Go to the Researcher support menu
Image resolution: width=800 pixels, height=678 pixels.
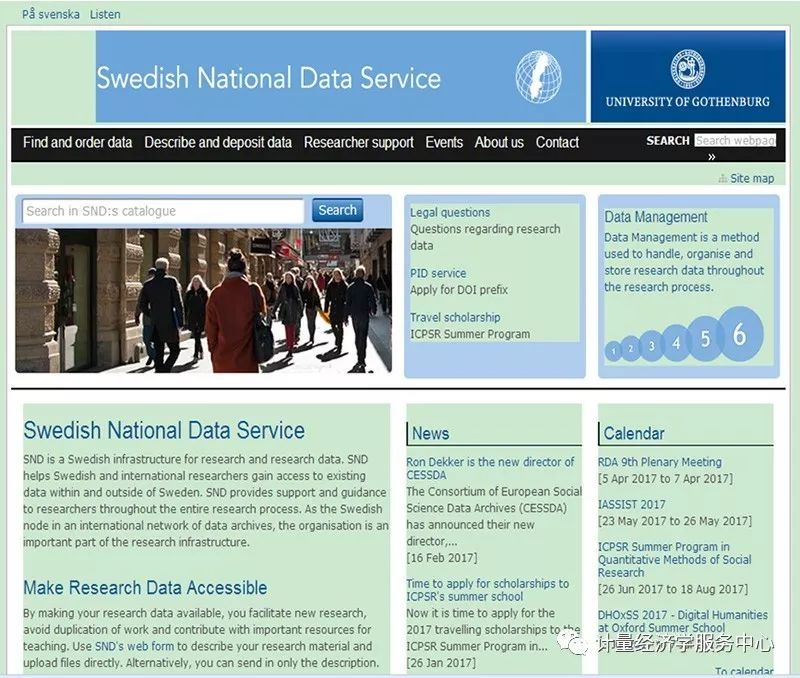[358, 142]
